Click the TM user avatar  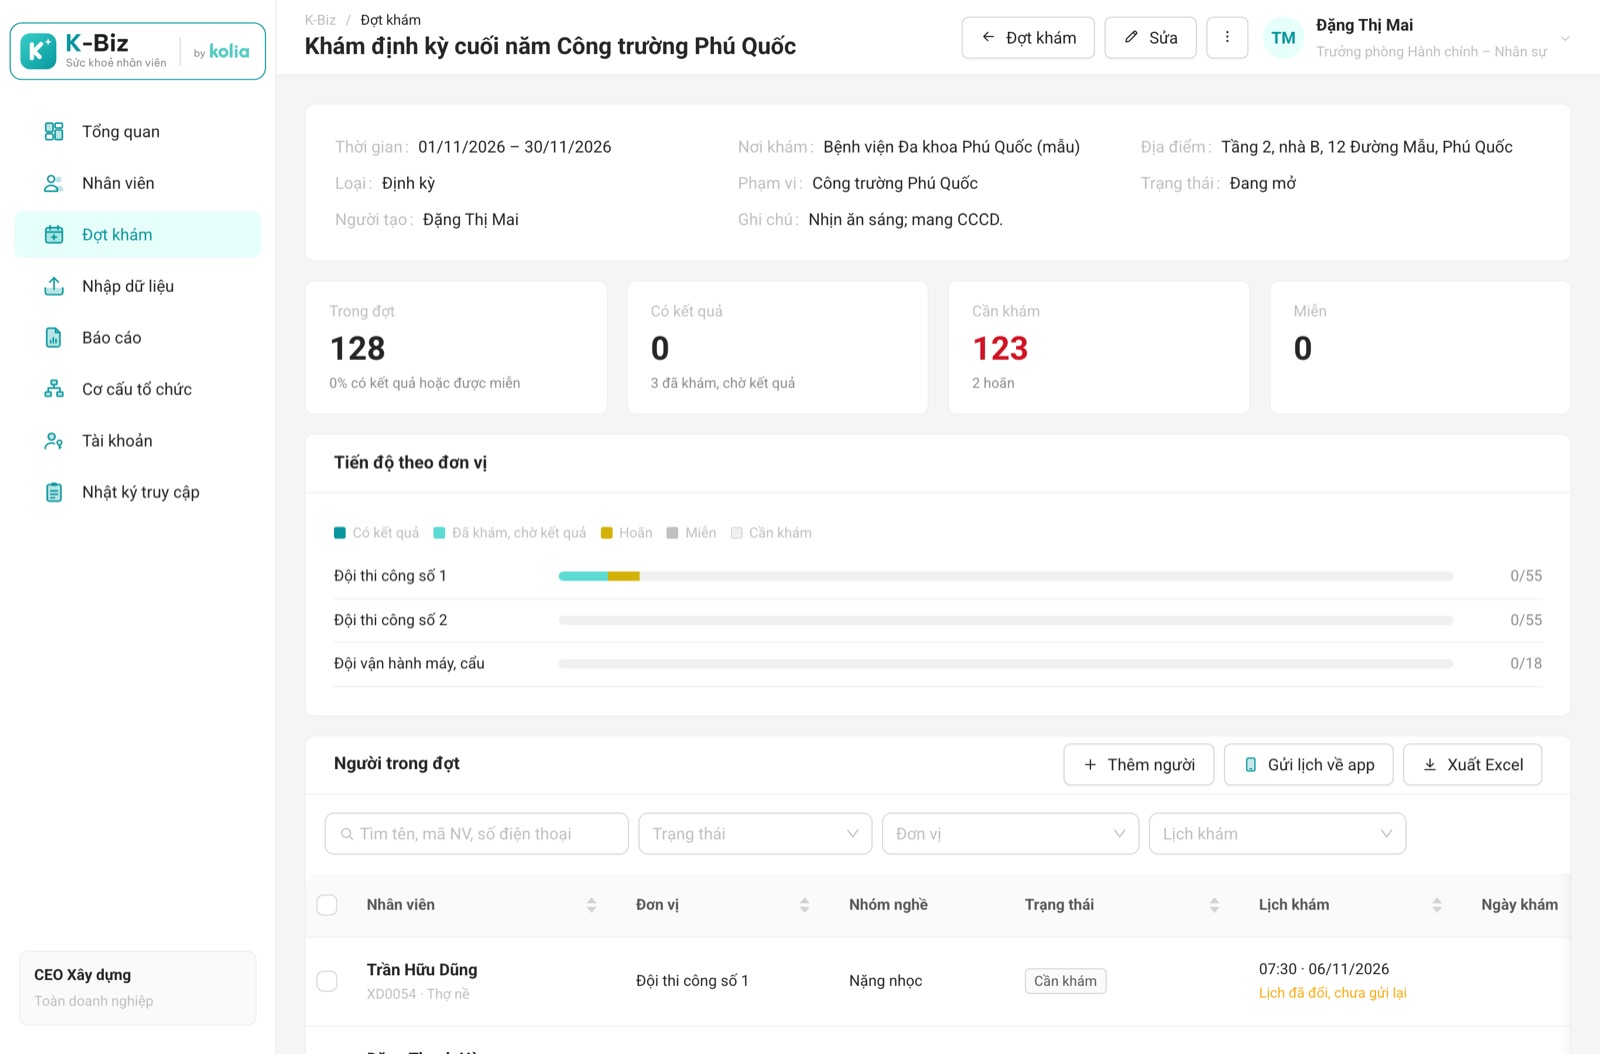point(1283,38)
